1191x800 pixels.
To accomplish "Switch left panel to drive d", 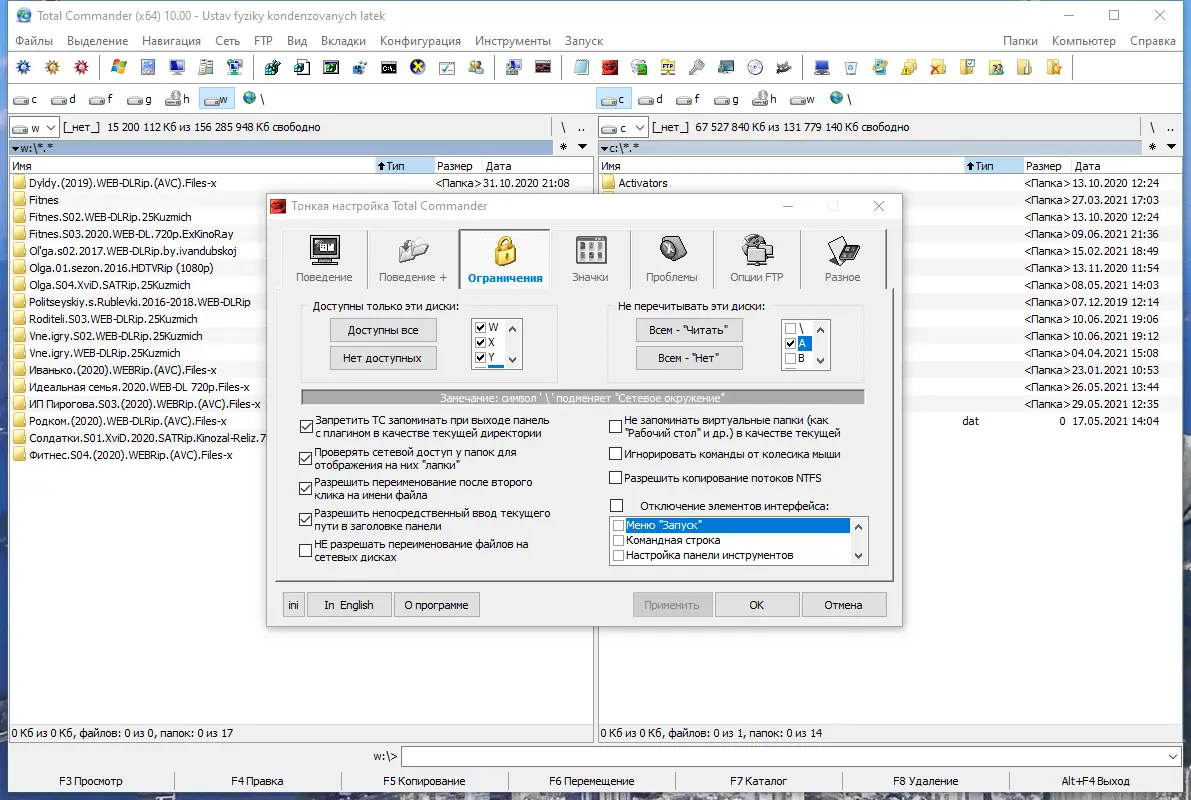I will tap(64, 99).
